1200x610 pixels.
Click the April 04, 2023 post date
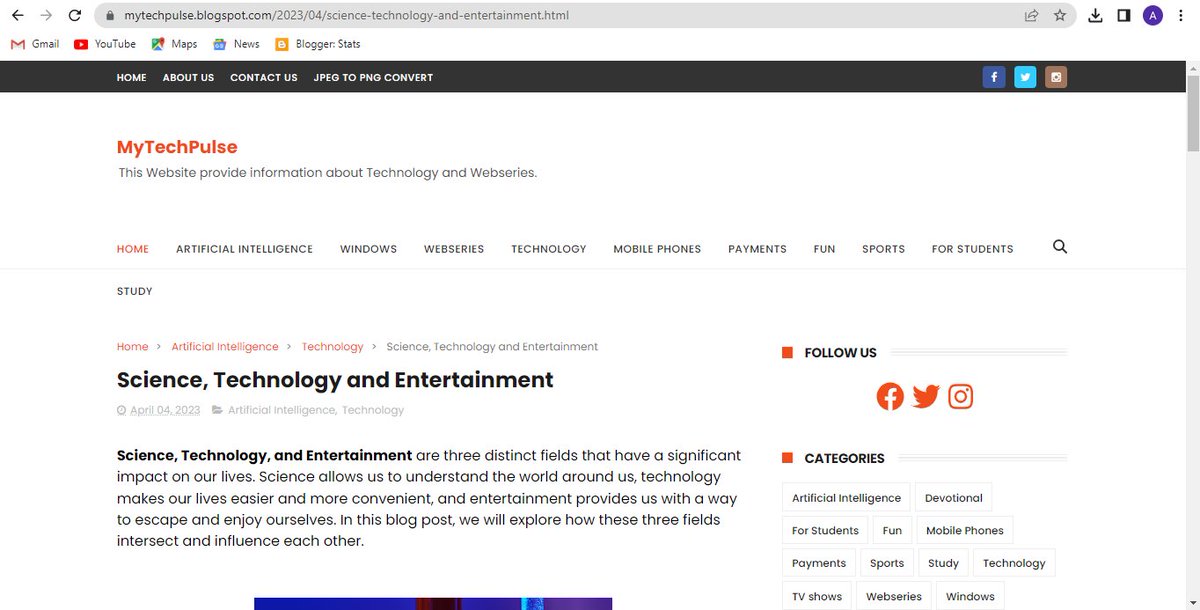pos(165,410)
